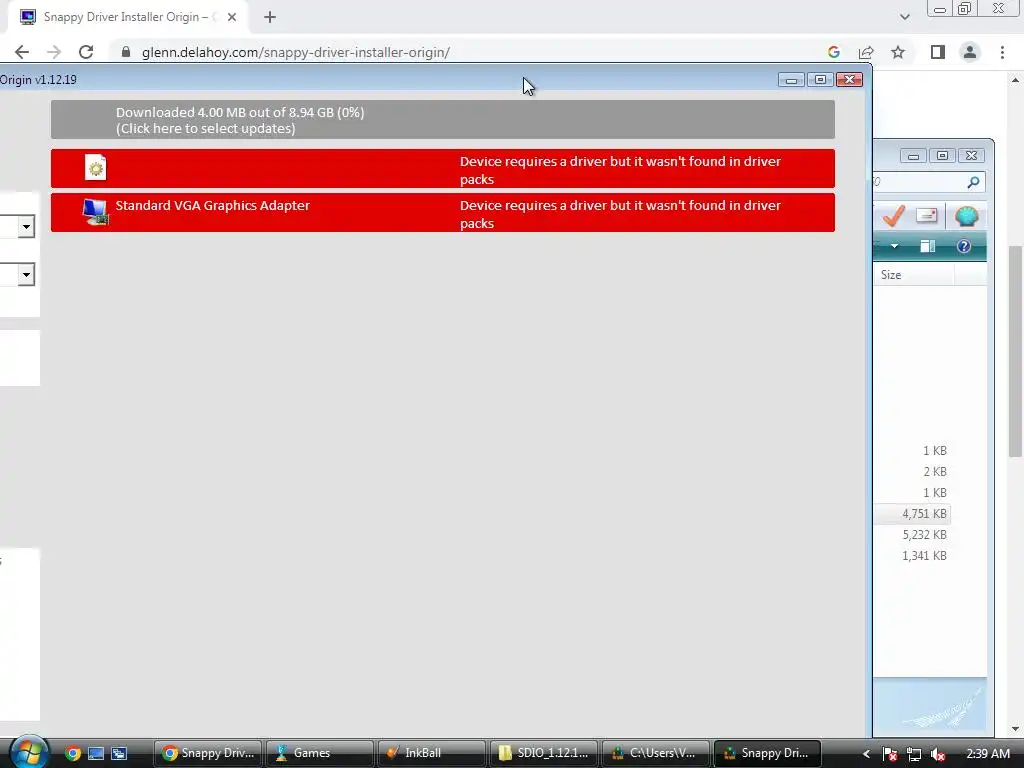Open the upper left-panel dropdown arrow
This screenshot has height=768, width=1024.
26,227
